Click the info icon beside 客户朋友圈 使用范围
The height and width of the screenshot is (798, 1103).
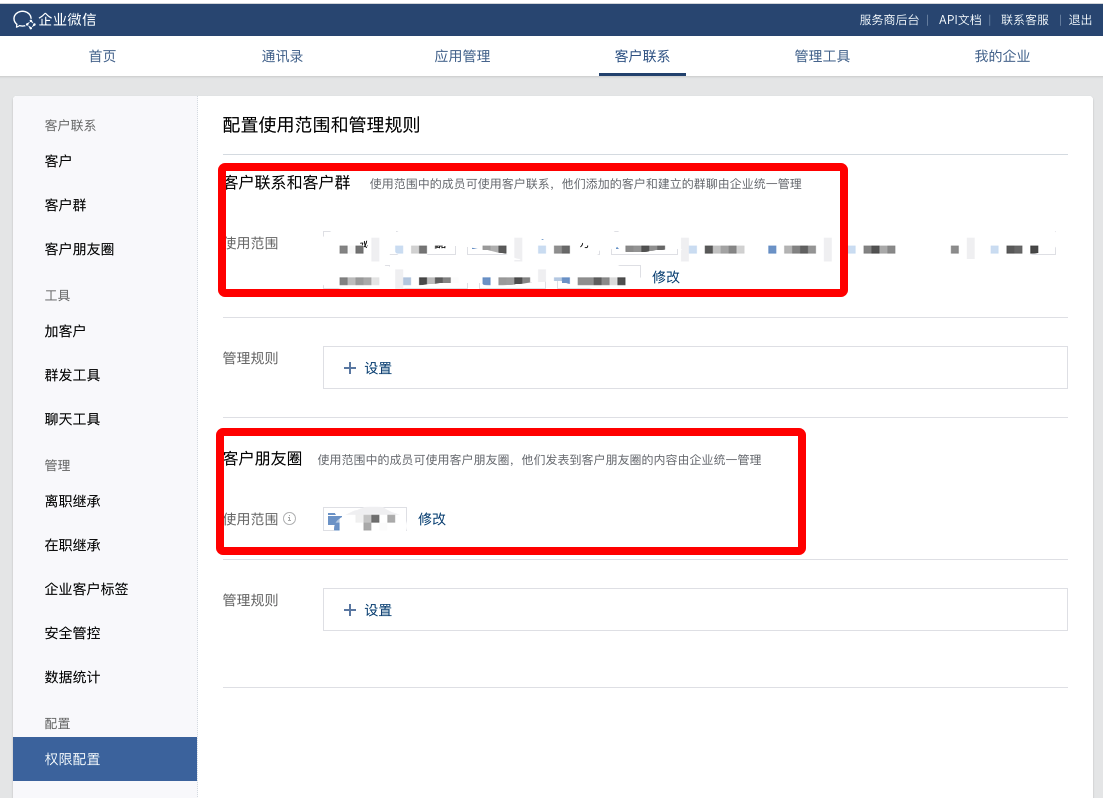point(290,519)
